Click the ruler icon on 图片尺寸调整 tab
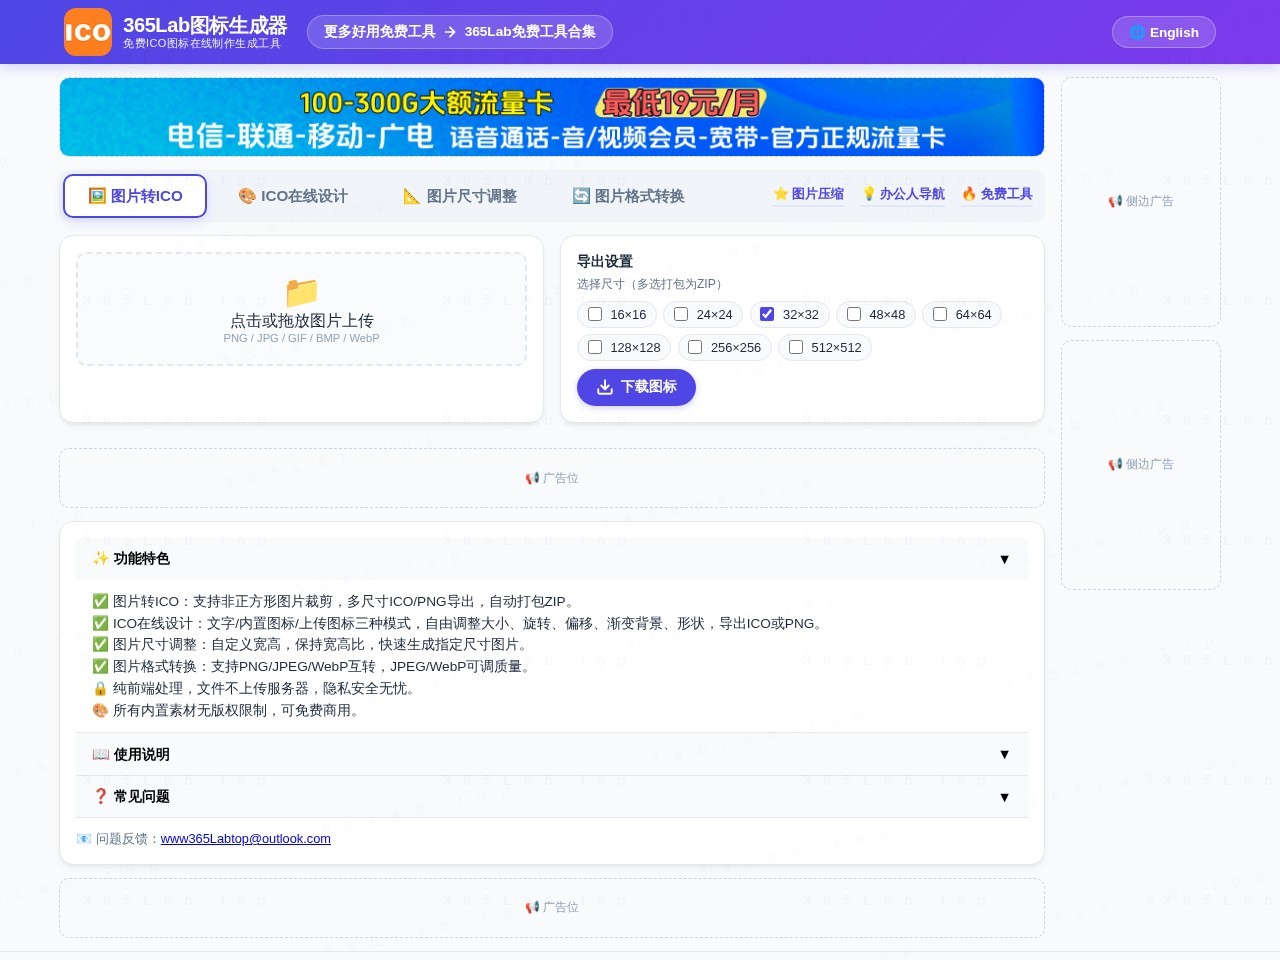 412,196
